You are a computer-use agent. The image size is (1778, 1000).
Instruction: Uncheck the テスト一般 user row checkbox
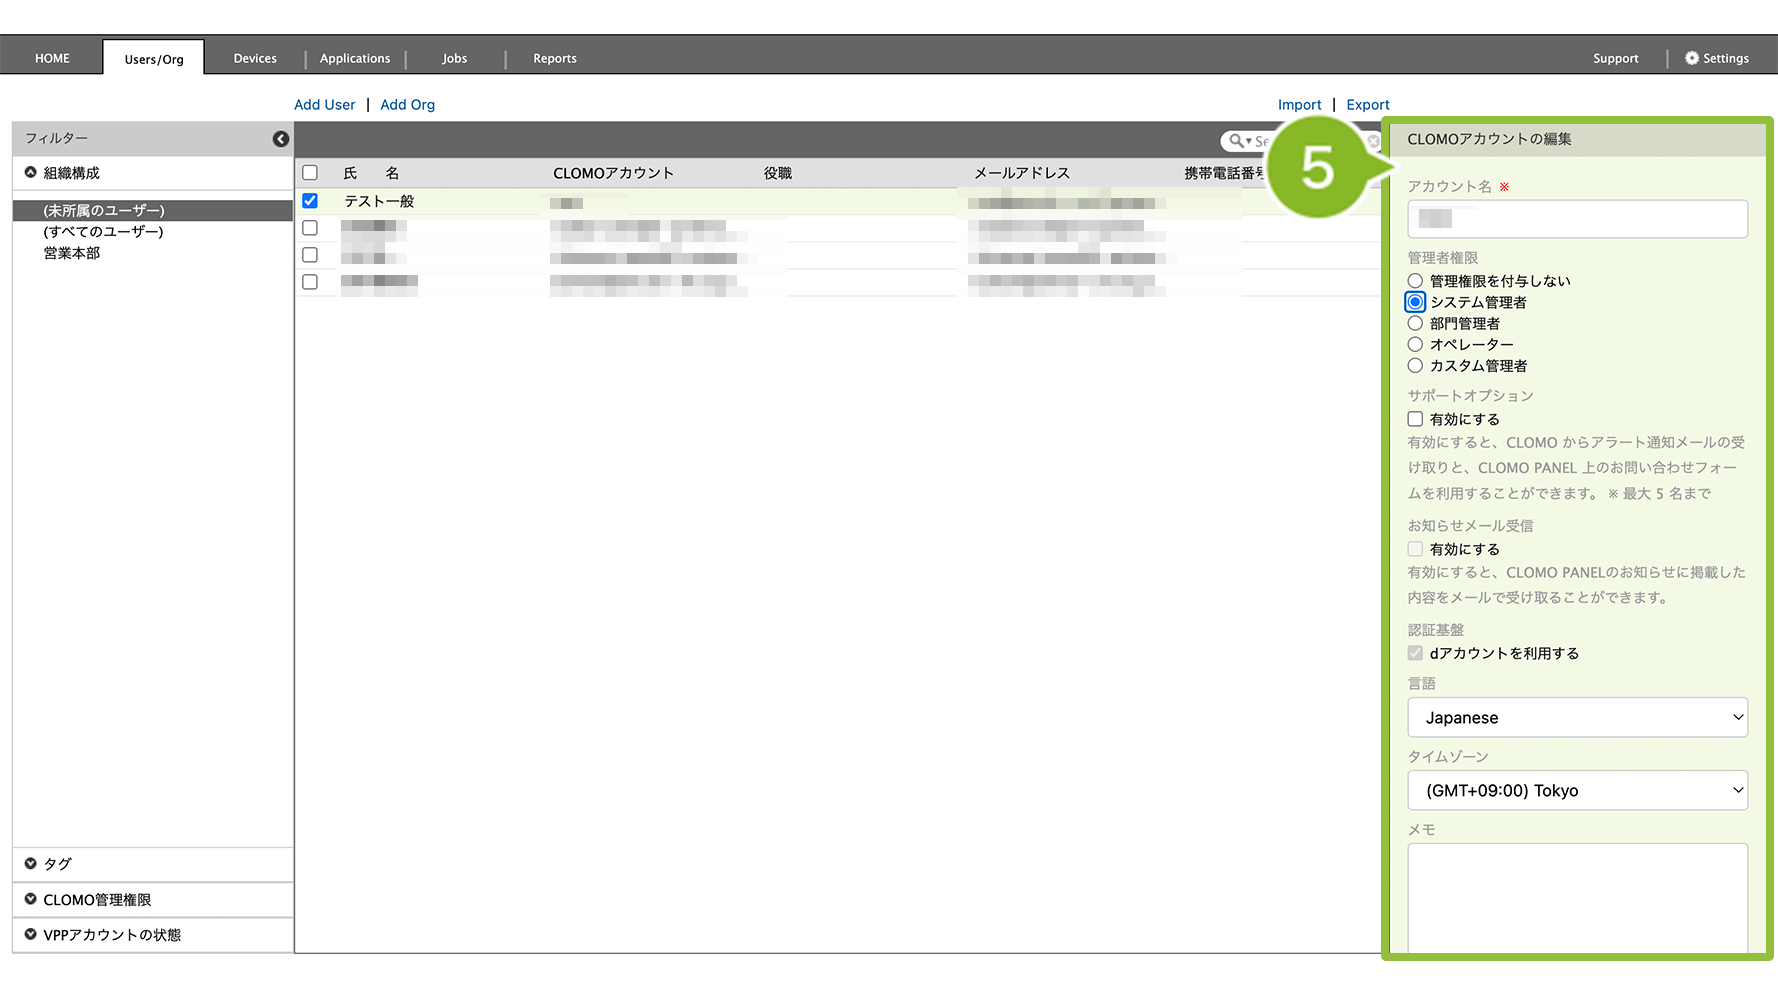tap(310, 201)
